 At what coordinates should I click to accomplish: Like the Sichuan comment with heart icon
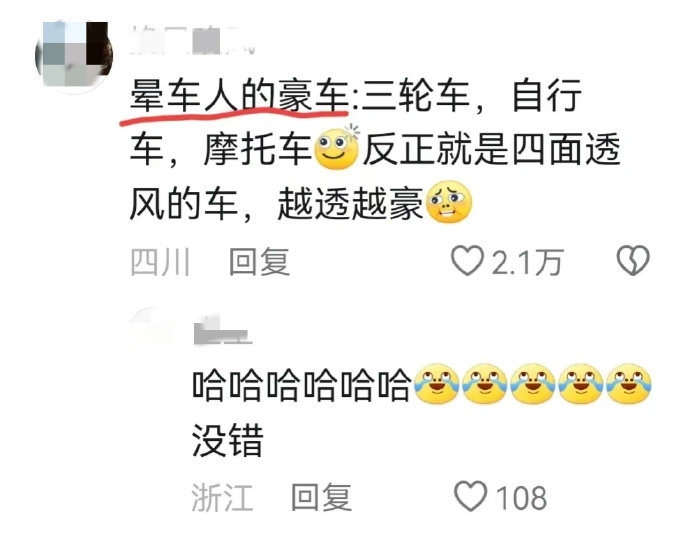tap(467, 261)
